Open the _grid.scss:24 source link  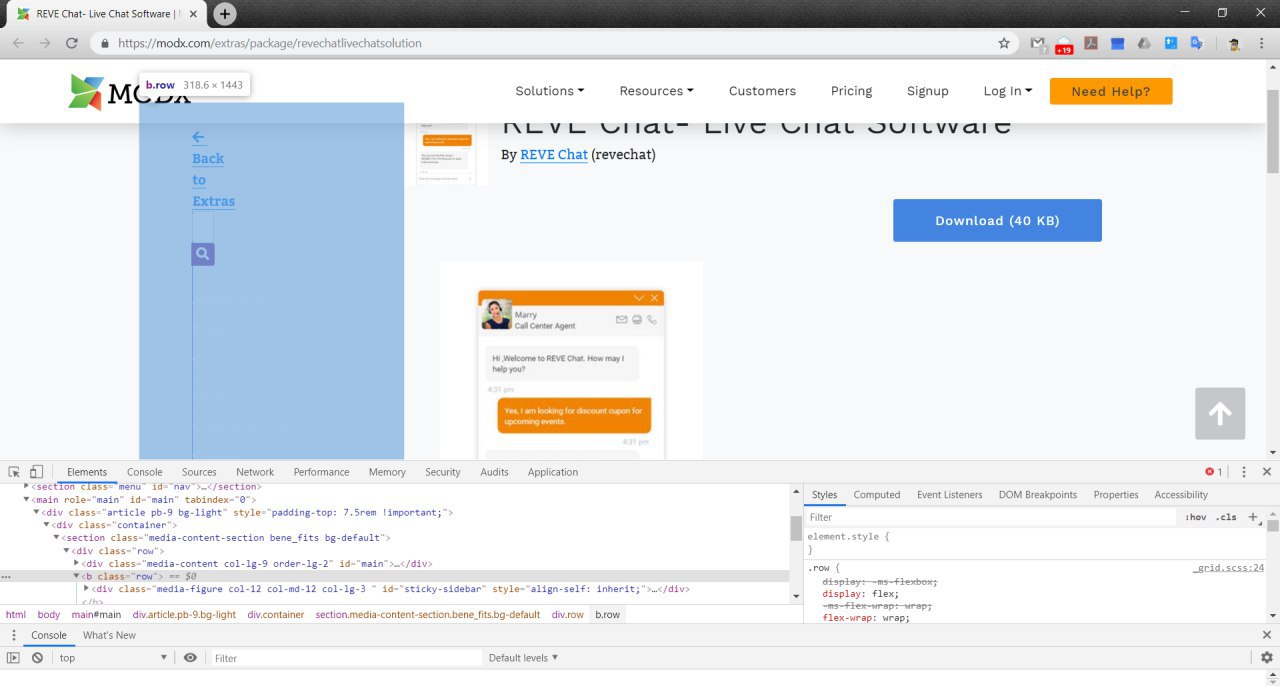[1228, 567]
